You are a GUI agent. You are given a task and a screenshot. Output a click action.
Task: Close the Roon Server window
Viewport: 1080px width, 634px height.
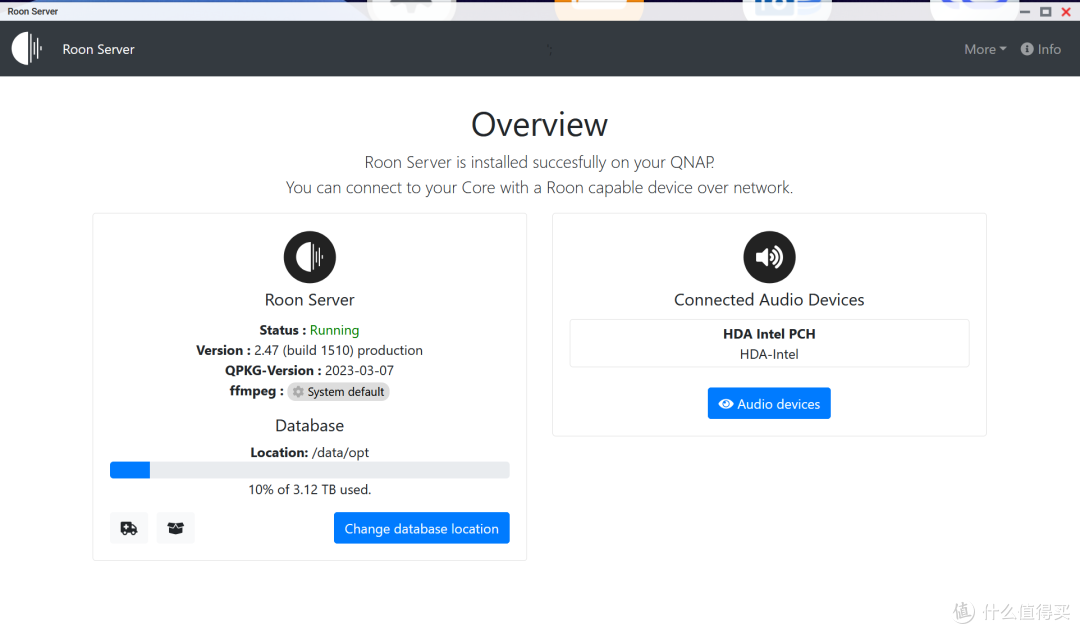[1066, 12]
